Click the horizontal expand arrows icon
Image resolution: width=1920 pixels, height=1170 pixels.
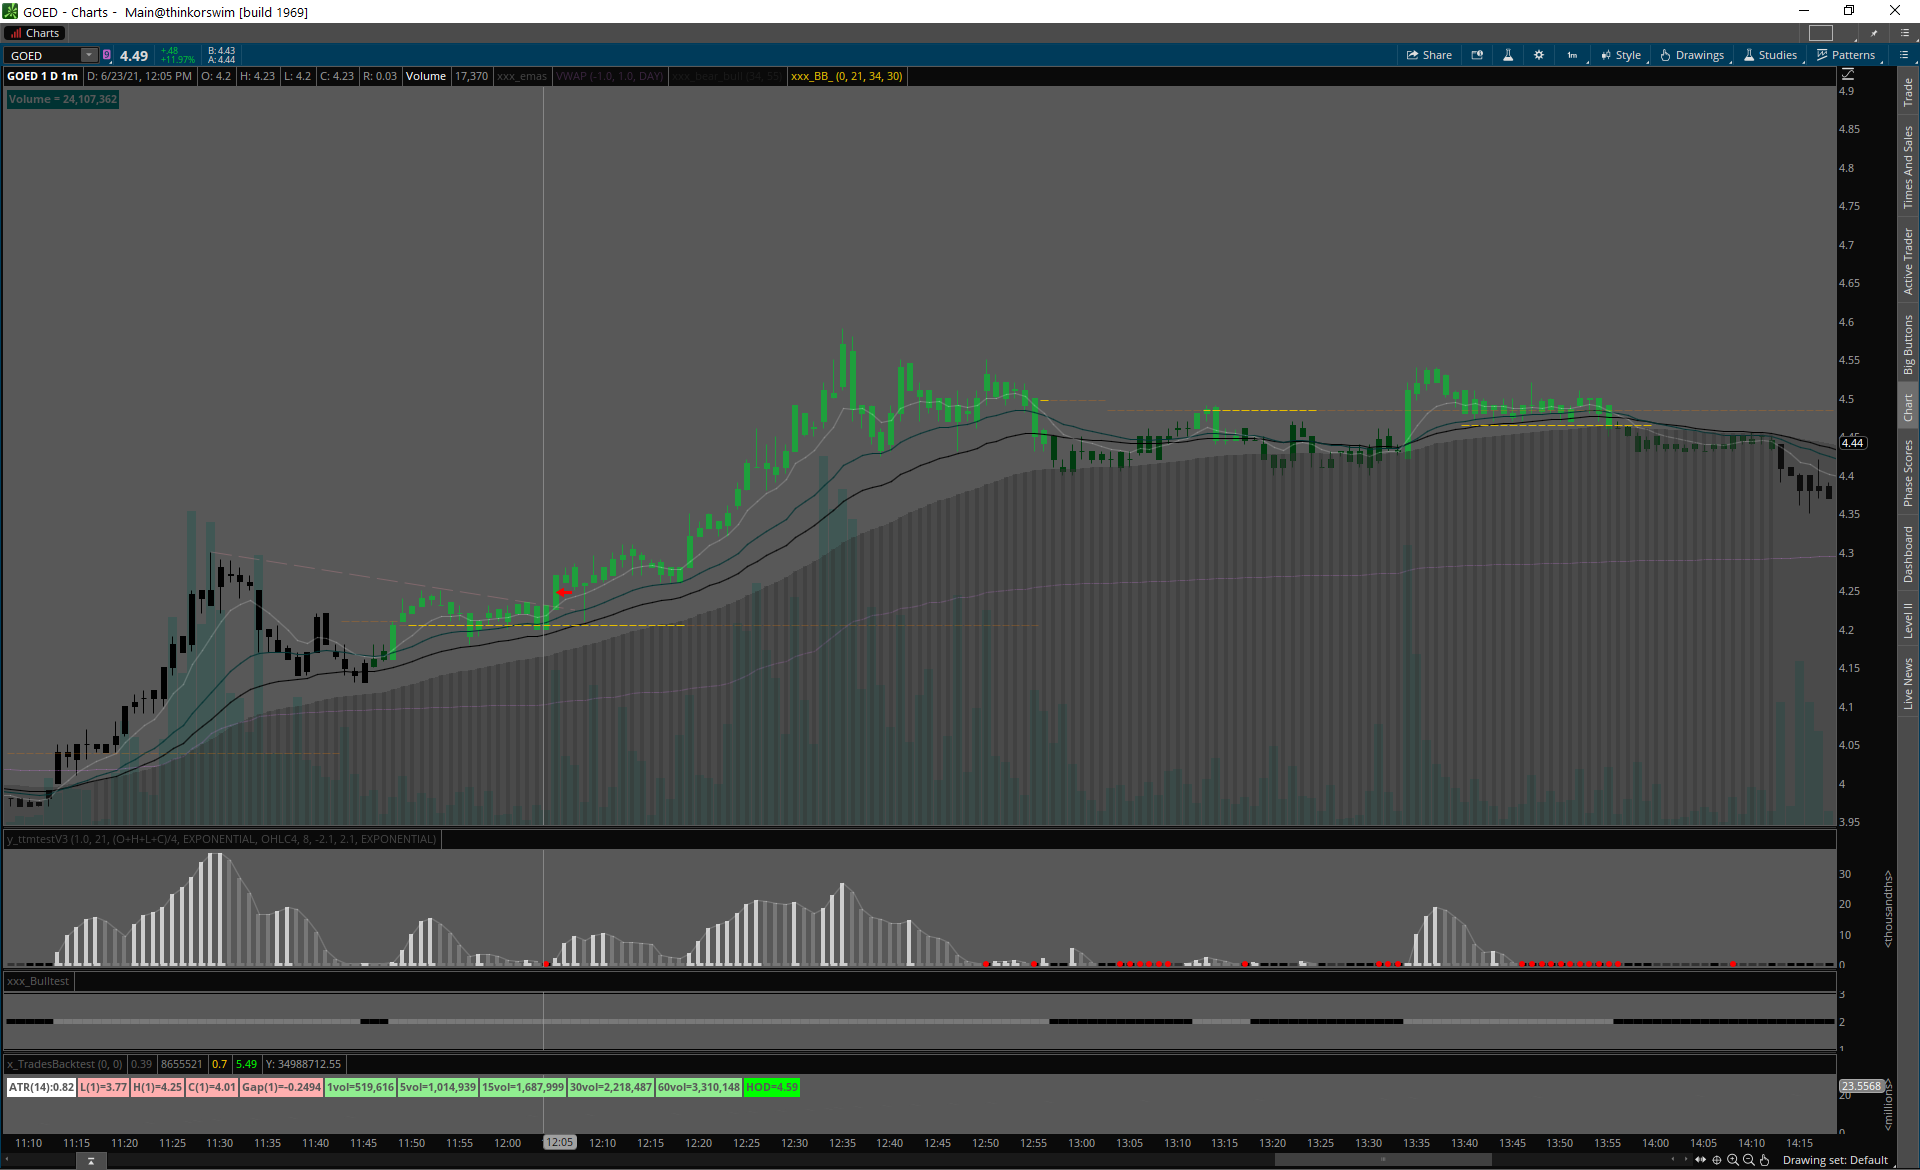(1701, 1160)
